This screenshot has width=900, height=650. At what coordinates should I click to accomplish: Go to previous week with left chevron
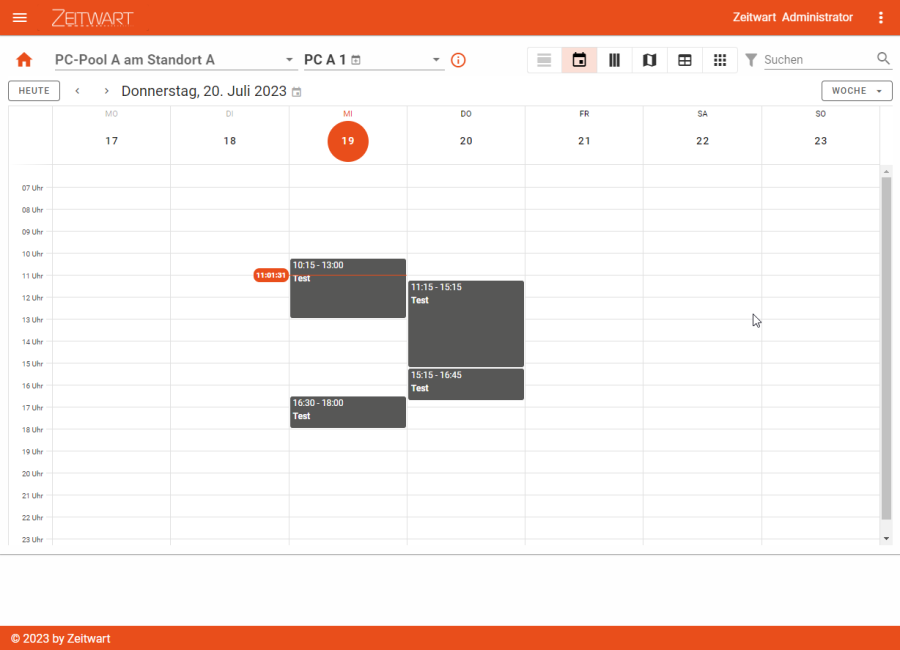(78, 91)
